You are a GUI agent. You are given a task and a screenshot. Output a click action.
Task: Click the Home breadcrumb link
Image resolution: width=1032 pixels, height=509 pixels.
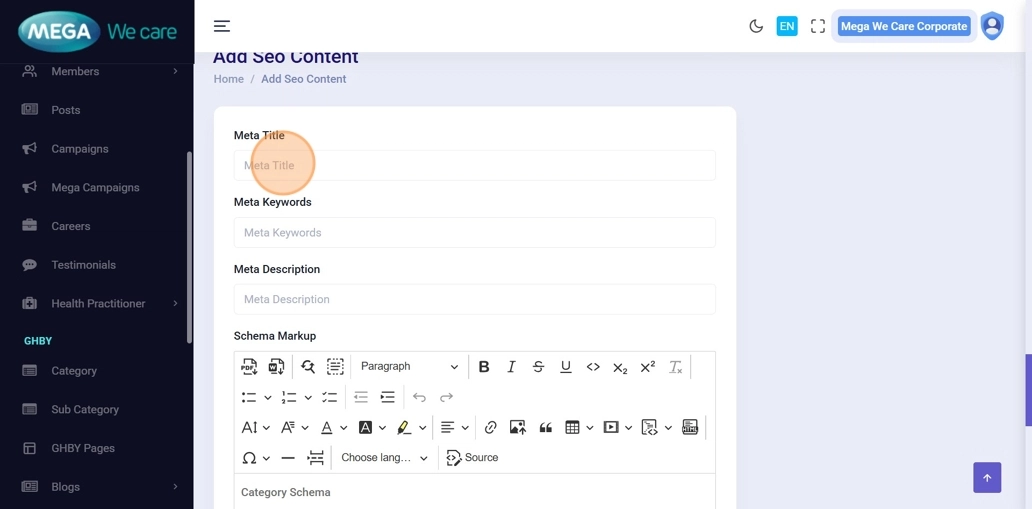228,79
